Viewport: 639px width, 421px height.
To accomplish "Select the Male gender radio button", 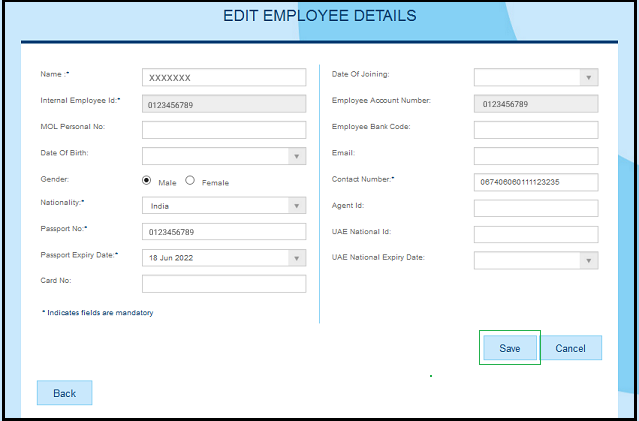I will click(x=147, y=181).
